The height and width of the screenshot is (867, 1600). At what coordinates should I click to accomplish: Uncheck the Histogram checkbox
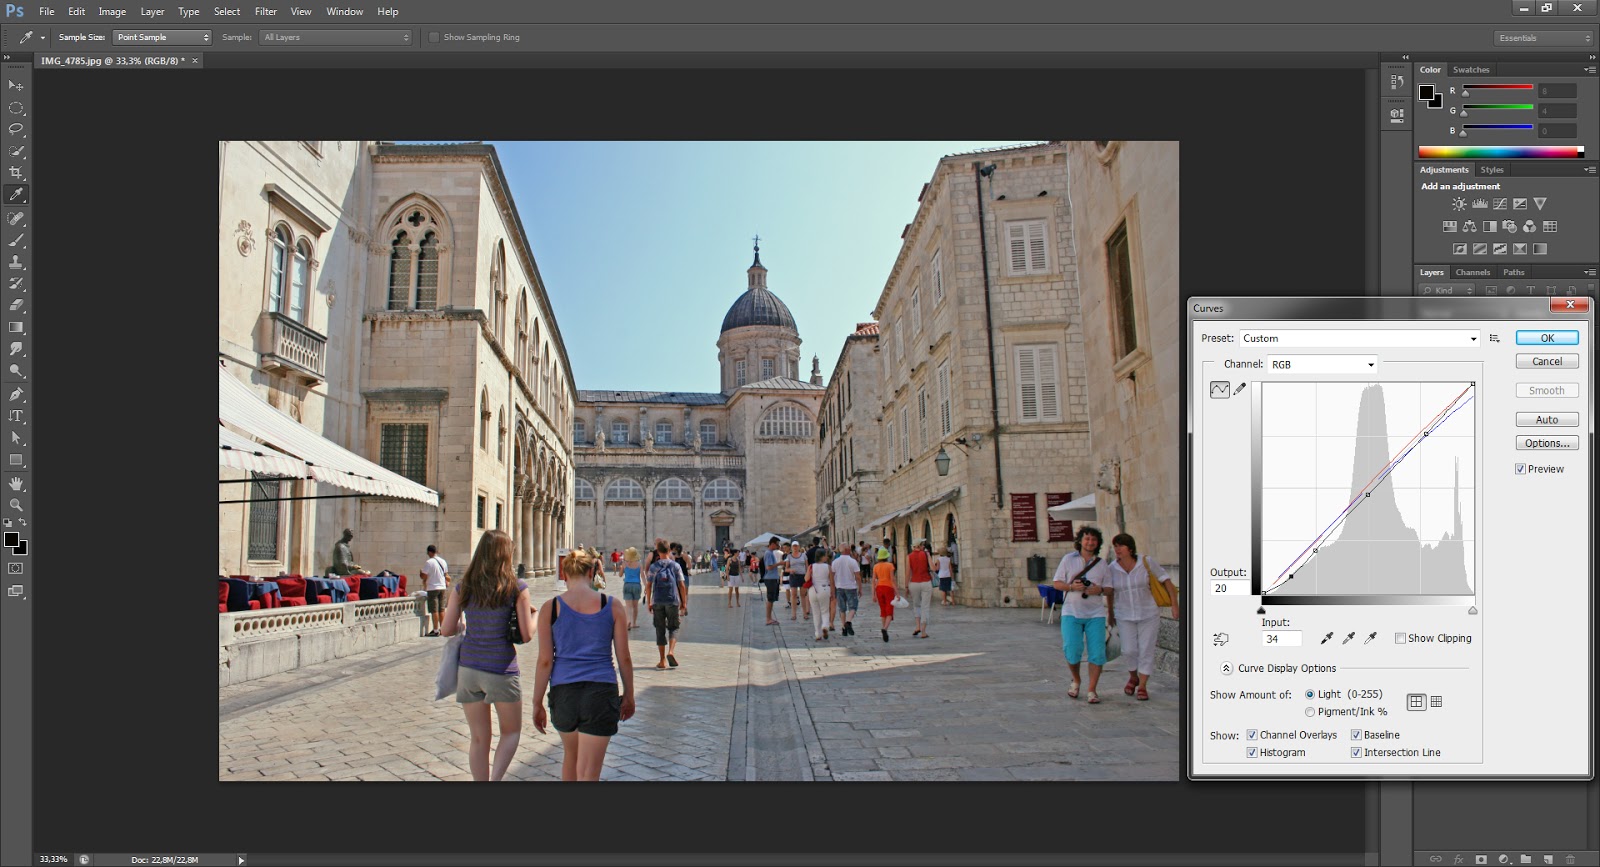[1252, 753]
